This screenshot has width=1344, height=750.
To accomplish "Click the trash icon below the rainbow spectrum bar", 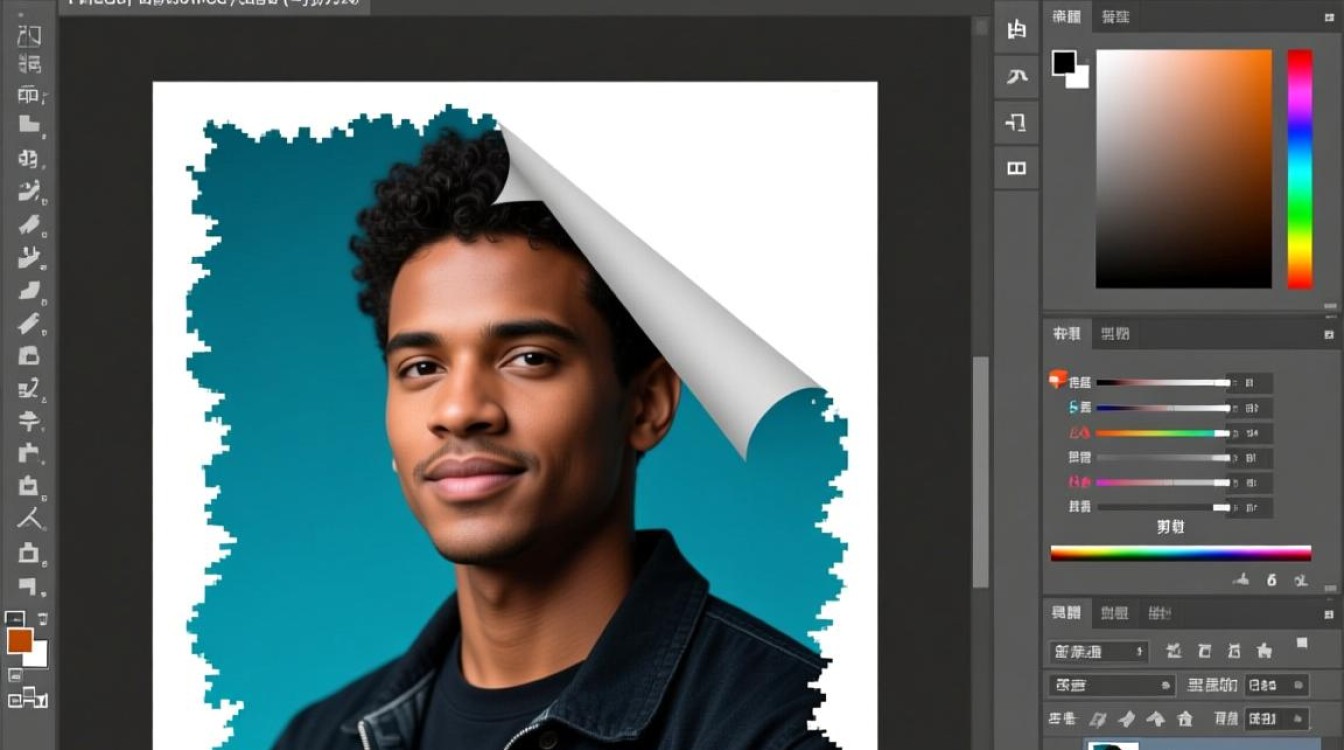I will (x=1301, y=579).
